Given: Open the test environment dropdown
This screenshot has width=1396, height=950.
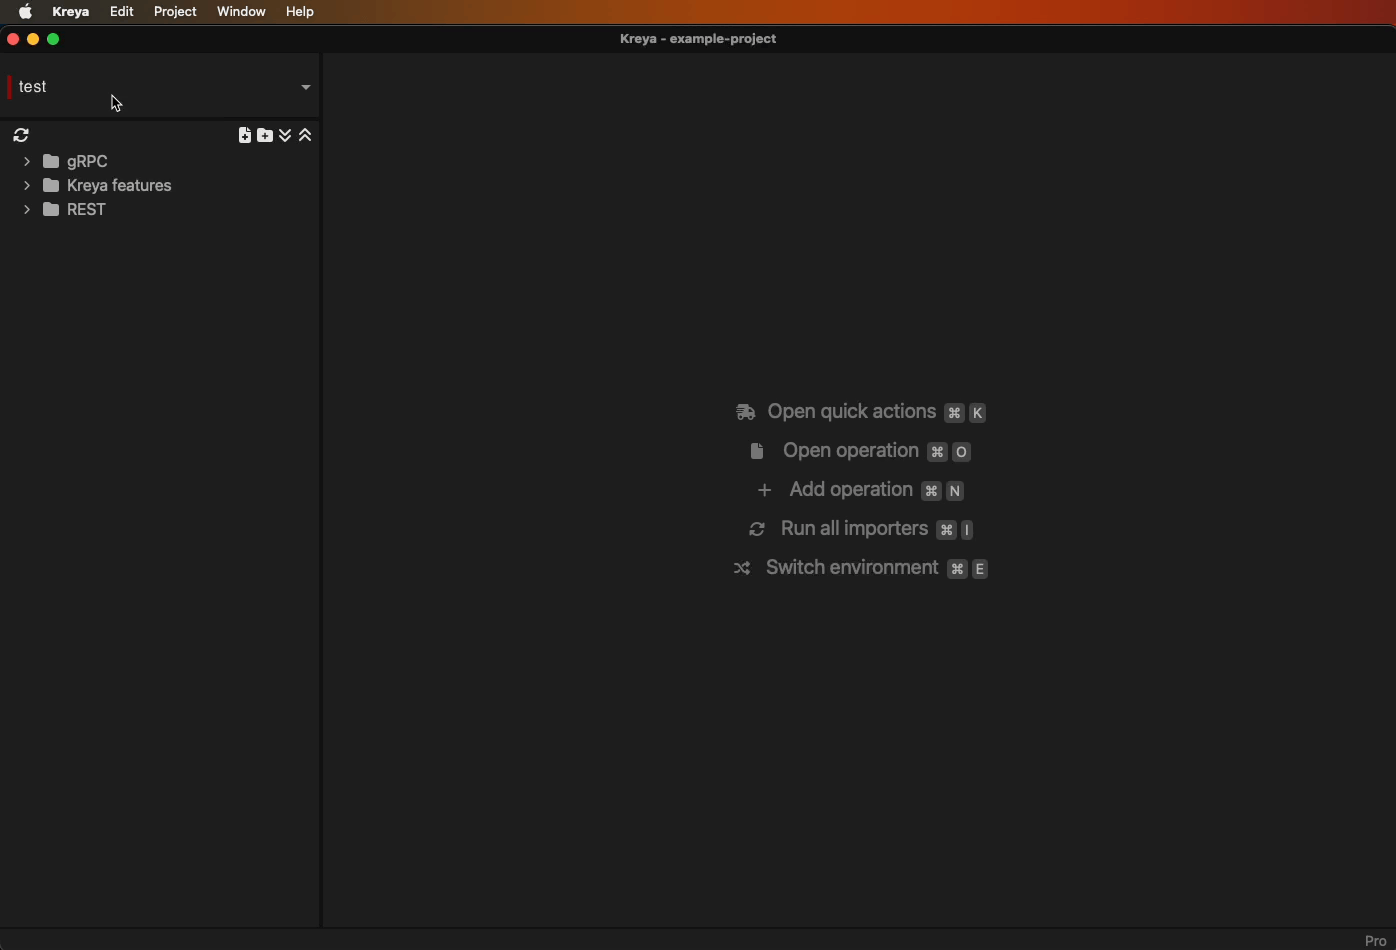Looking at the screenshot, I should click(x=306, y=87).
